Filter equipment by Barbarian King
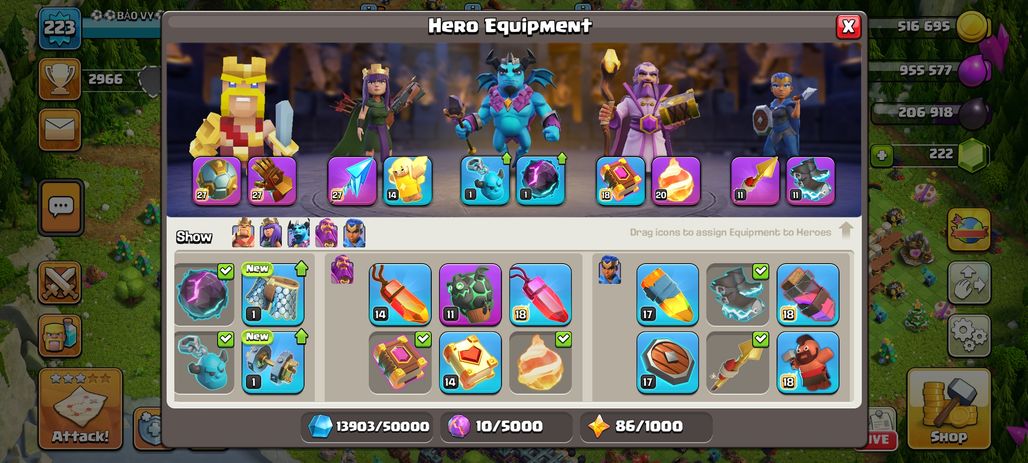Screen dimensions: 1028x463 [x=243, y=233]
